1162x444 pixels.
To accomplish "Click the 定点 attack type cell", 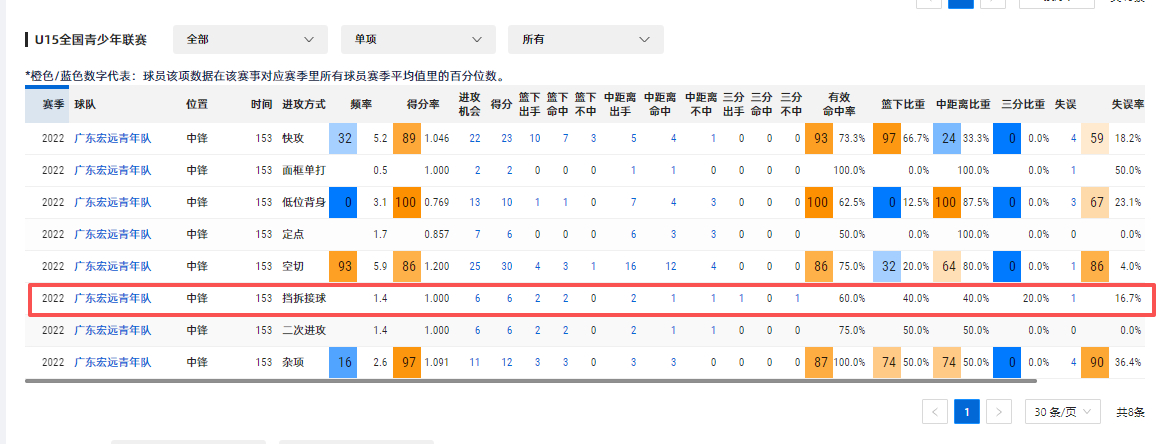I will coord(293,234).
